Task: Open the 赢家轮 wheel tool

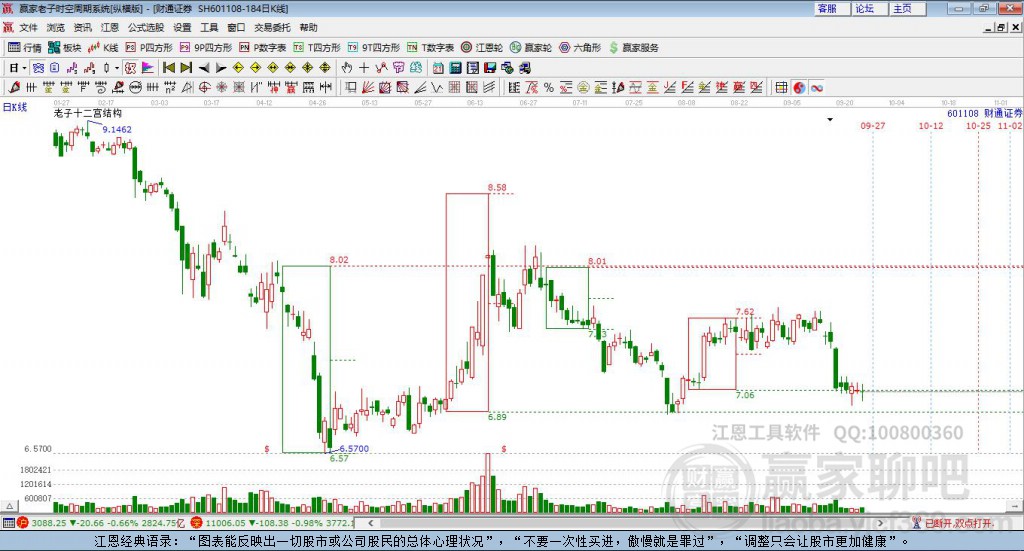Action: click(531, 48)
